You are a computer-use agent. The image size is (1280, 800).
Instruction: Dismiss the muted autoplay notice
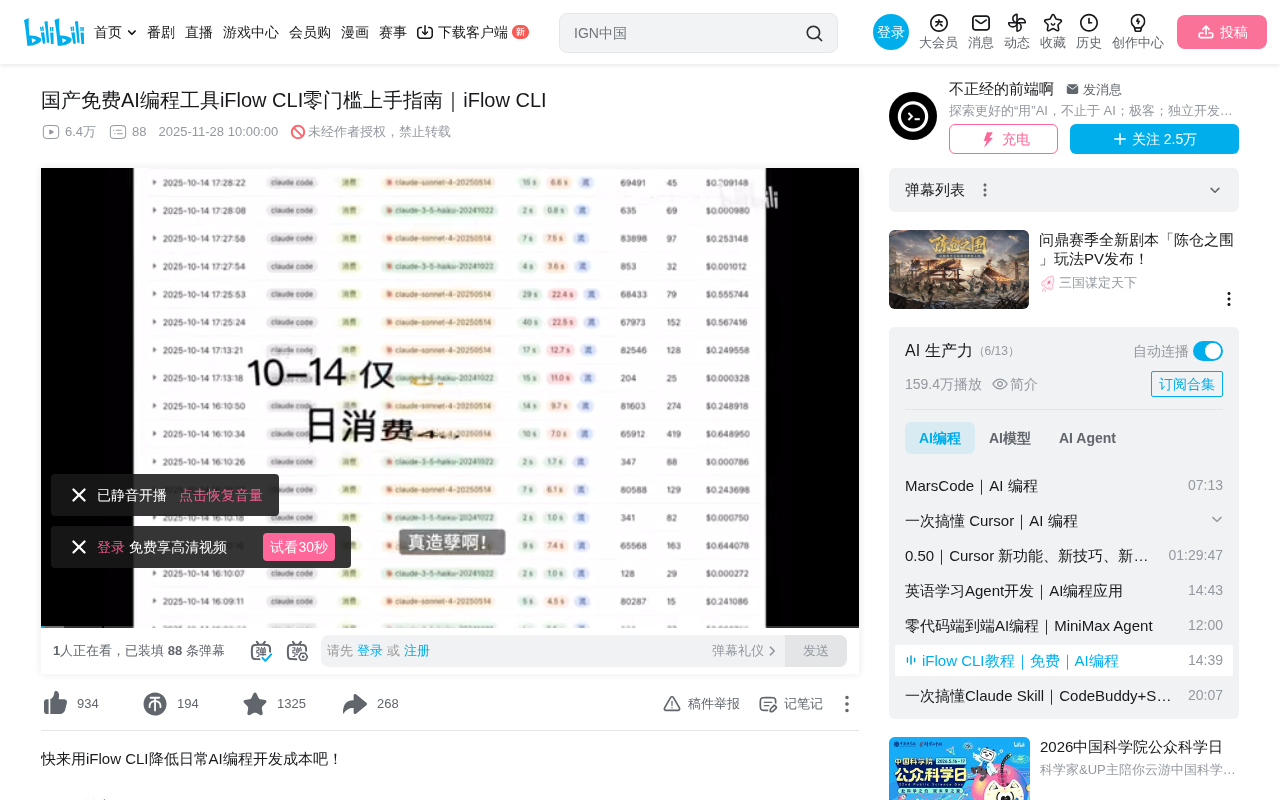coord(79,495)
